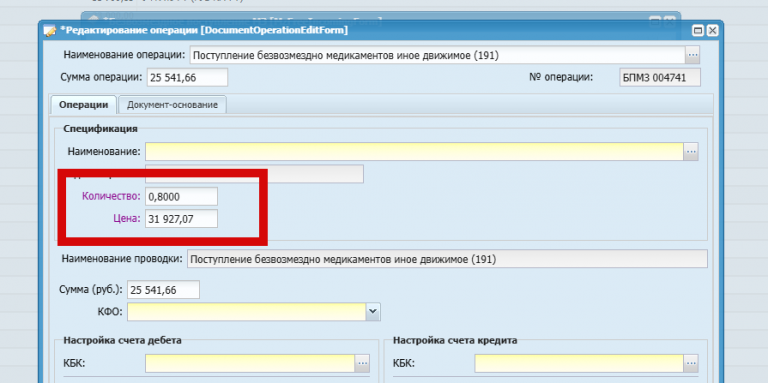Click the Сумма операции field
This screenshot has width=768, height=383.
coord(187,77)
